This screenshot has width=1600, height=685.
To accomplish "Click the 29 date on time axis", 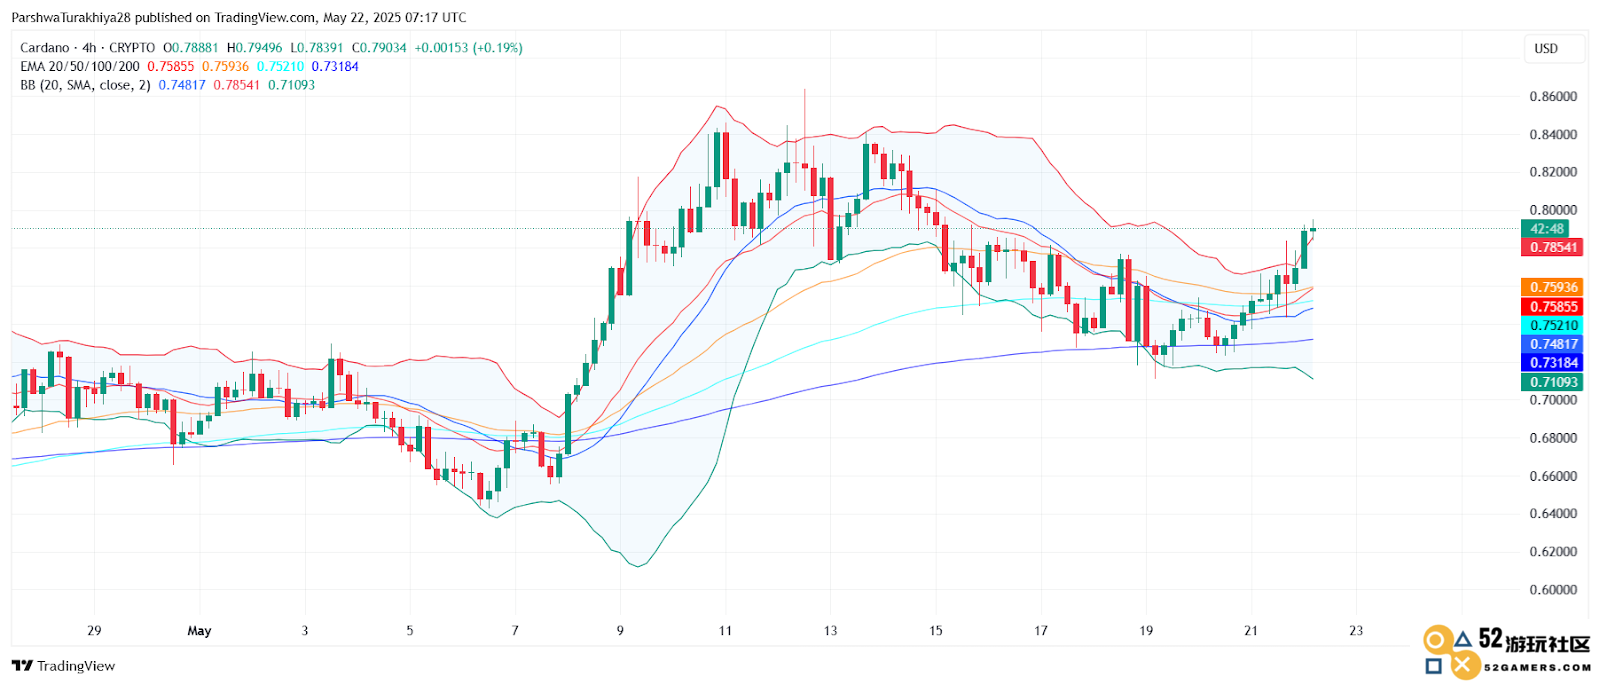I will [94, 631].
